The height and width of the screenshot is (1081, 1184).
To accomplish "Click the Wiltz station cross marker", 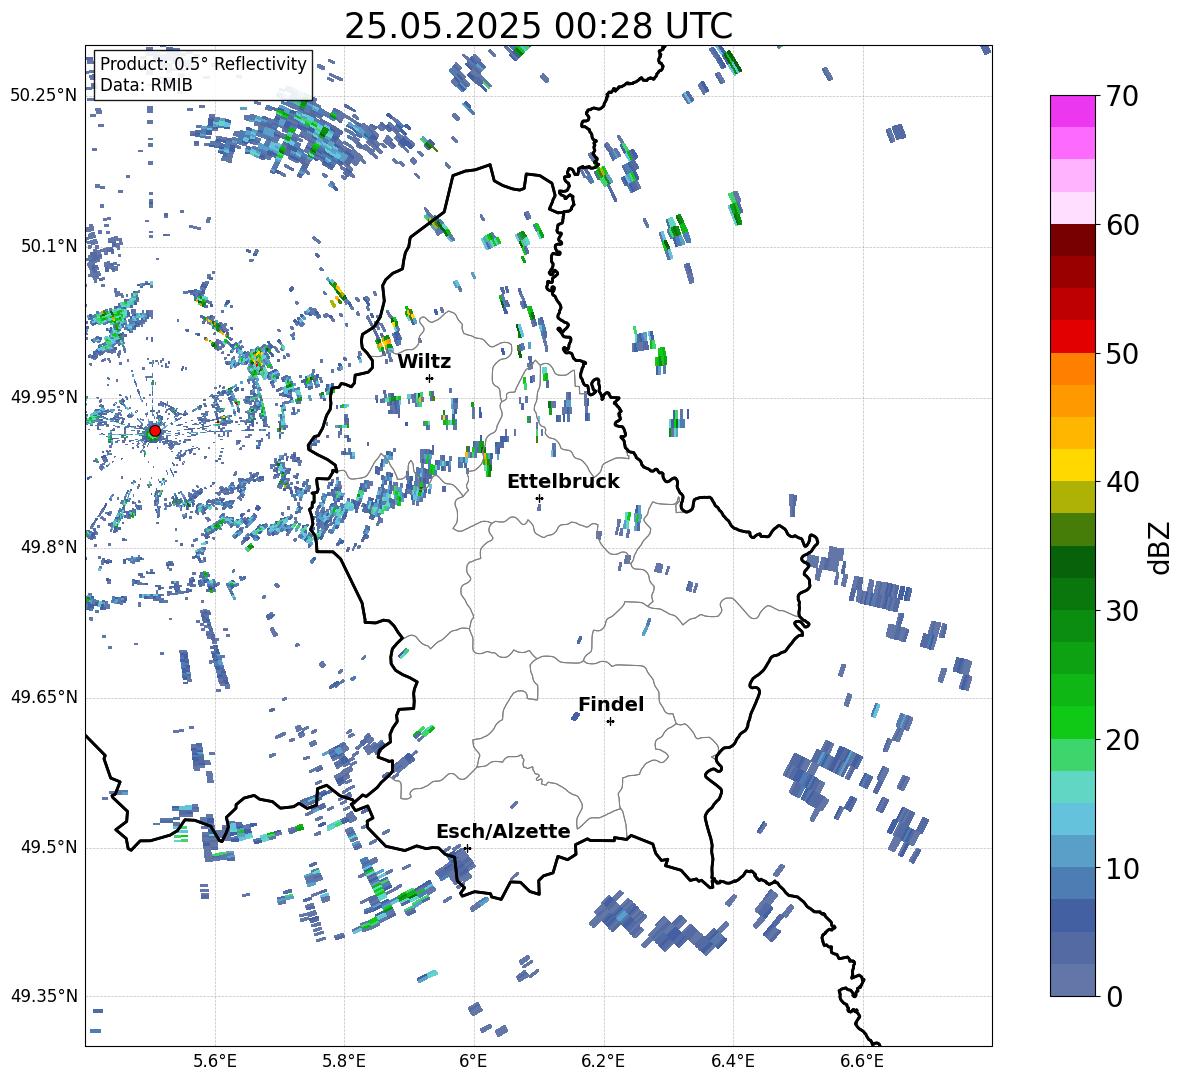I will pyautogui.click(x=430, y=378).
